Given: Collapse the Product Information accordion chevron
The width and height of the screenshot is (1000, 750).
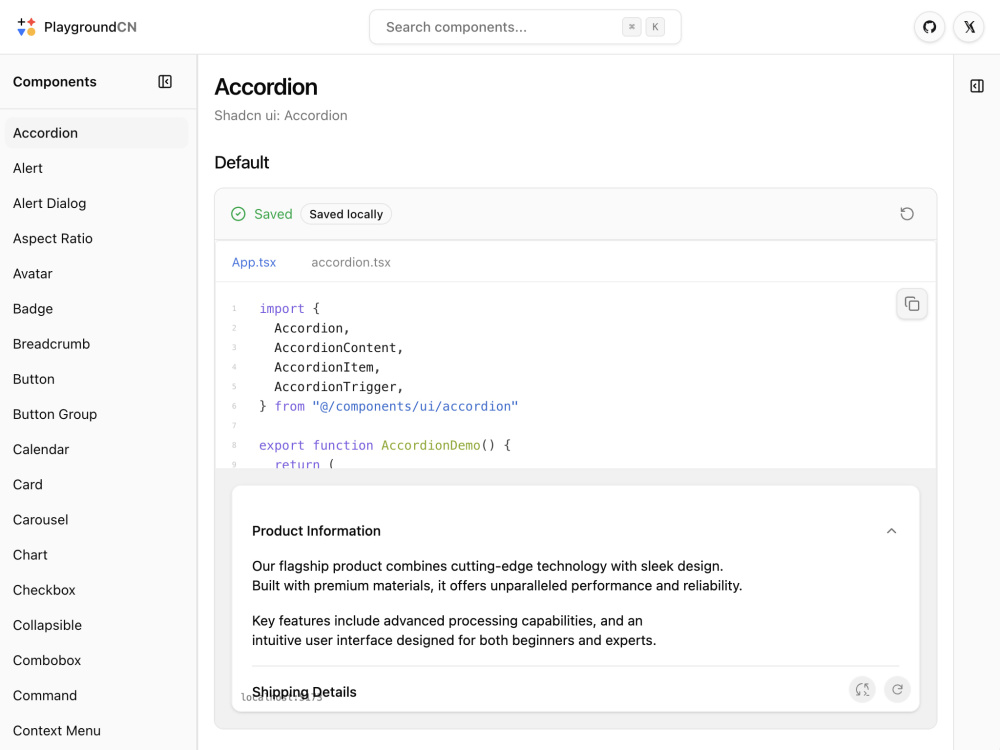Looking at the screenshot, I should [892, 531].
